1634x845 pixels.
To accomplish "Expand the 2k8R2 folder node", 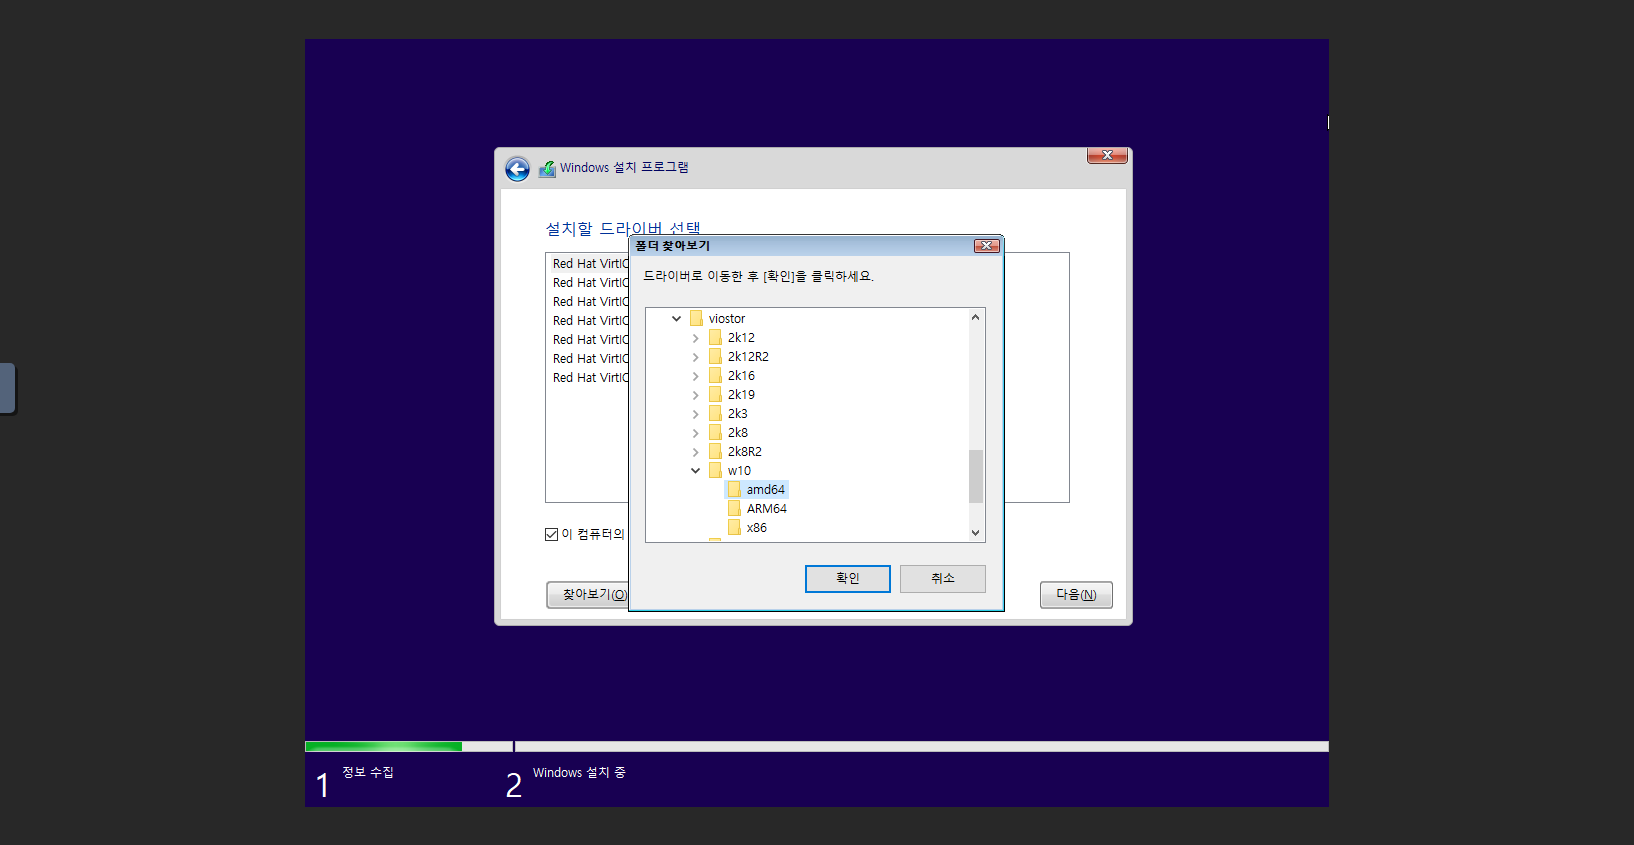I will tap(695, 452).
